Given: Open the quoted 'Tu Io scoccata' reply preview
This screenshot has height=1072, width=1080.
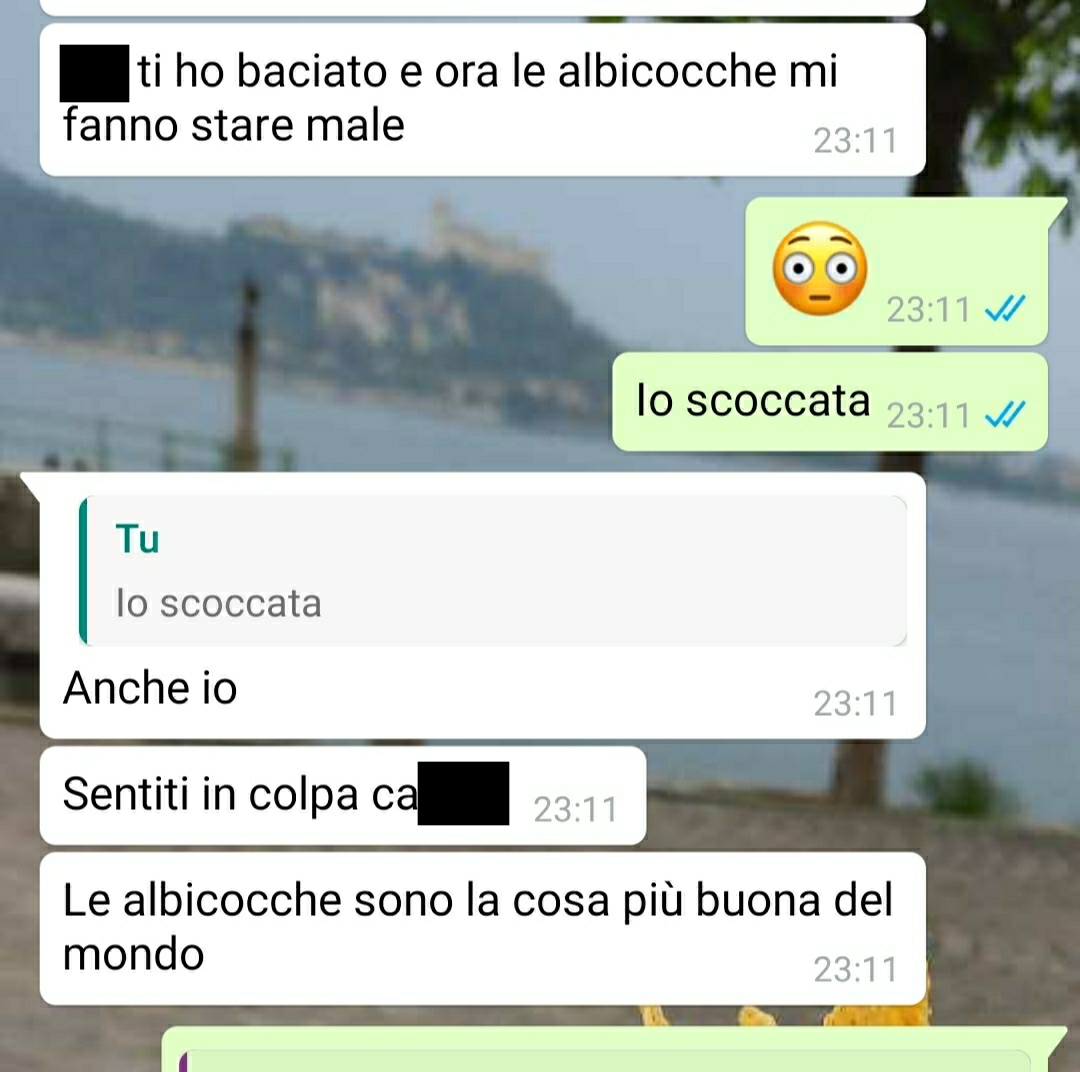Looking at the screenshot, I should tap(493, 570).
